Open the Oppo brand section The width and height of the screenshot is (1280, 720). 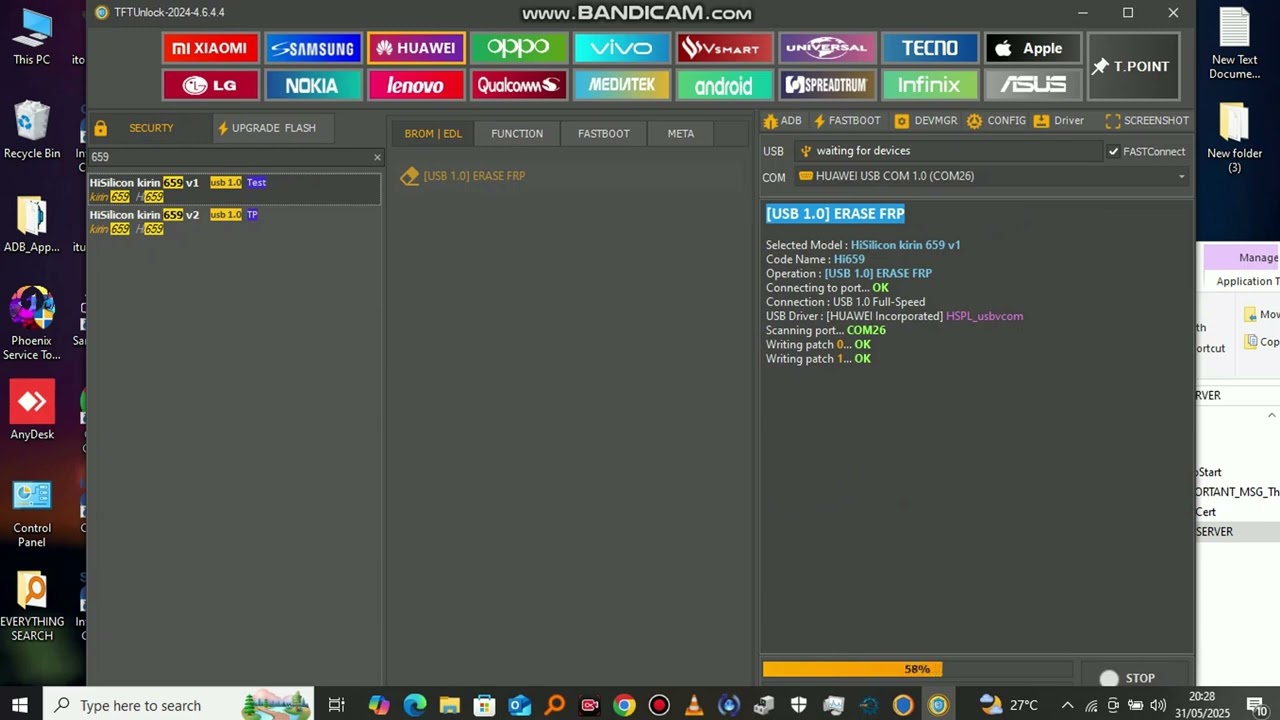coord(518,48)
